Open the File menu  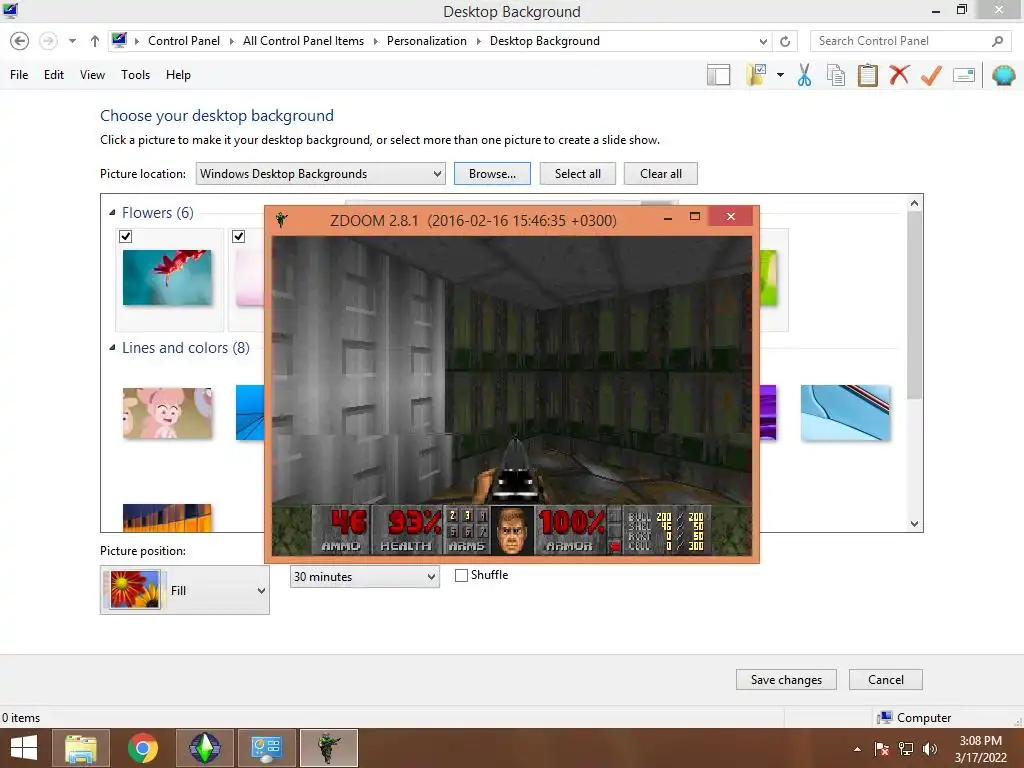19,75
